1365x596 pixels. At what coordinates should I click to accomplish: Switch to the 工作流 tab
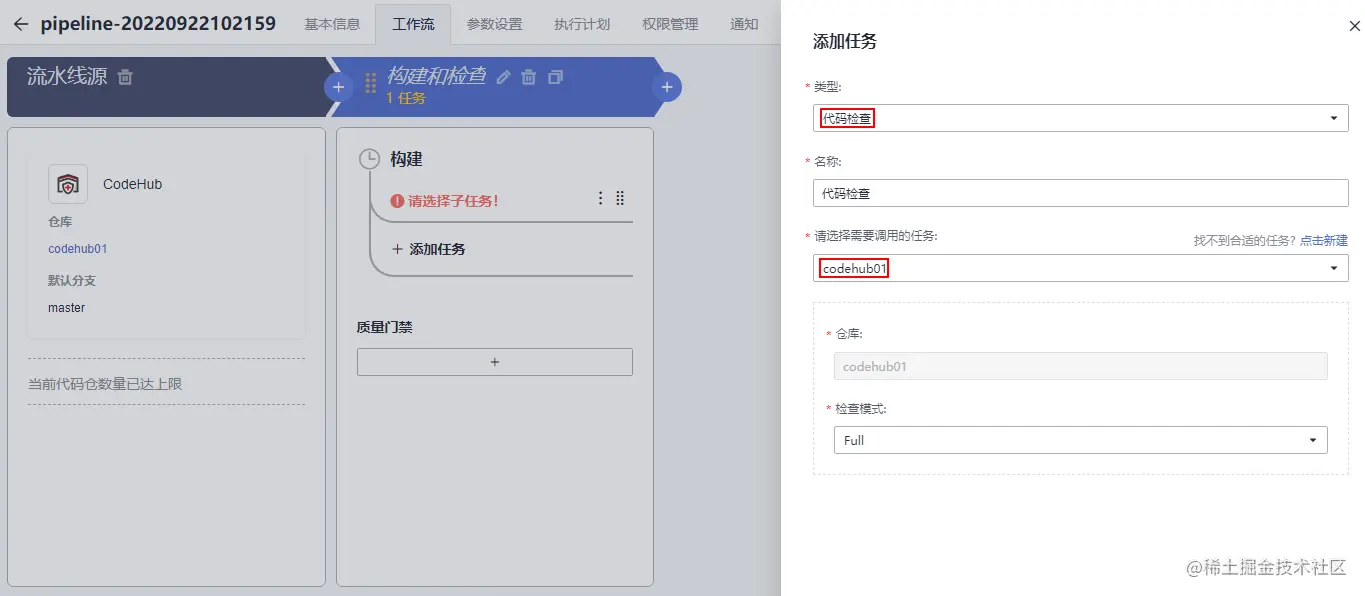pyautogui.click(x=413, y=24)
